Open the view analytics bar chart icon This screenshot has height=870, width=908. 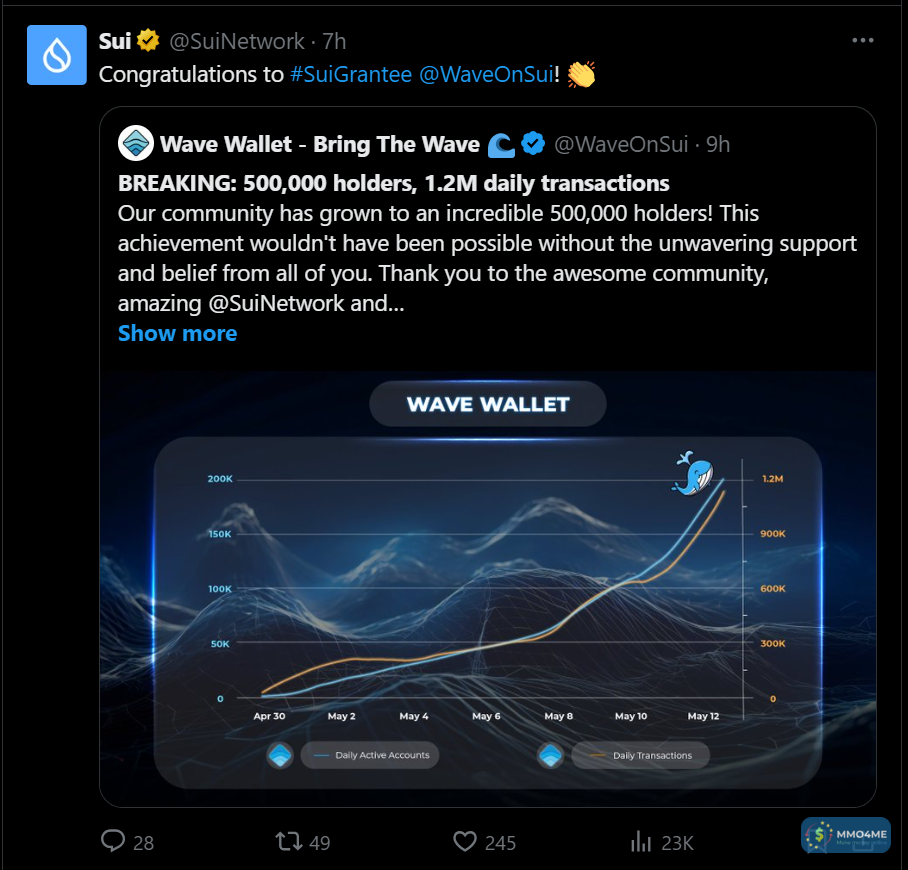(x=641, y=842)
